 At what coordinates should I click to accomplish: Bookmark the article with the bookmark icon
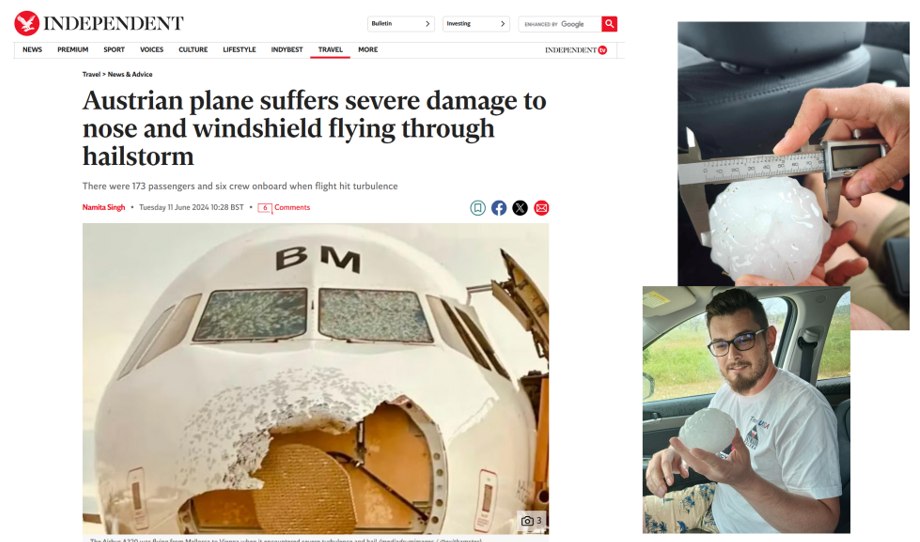pyautogui.click(x=478, y=208)
